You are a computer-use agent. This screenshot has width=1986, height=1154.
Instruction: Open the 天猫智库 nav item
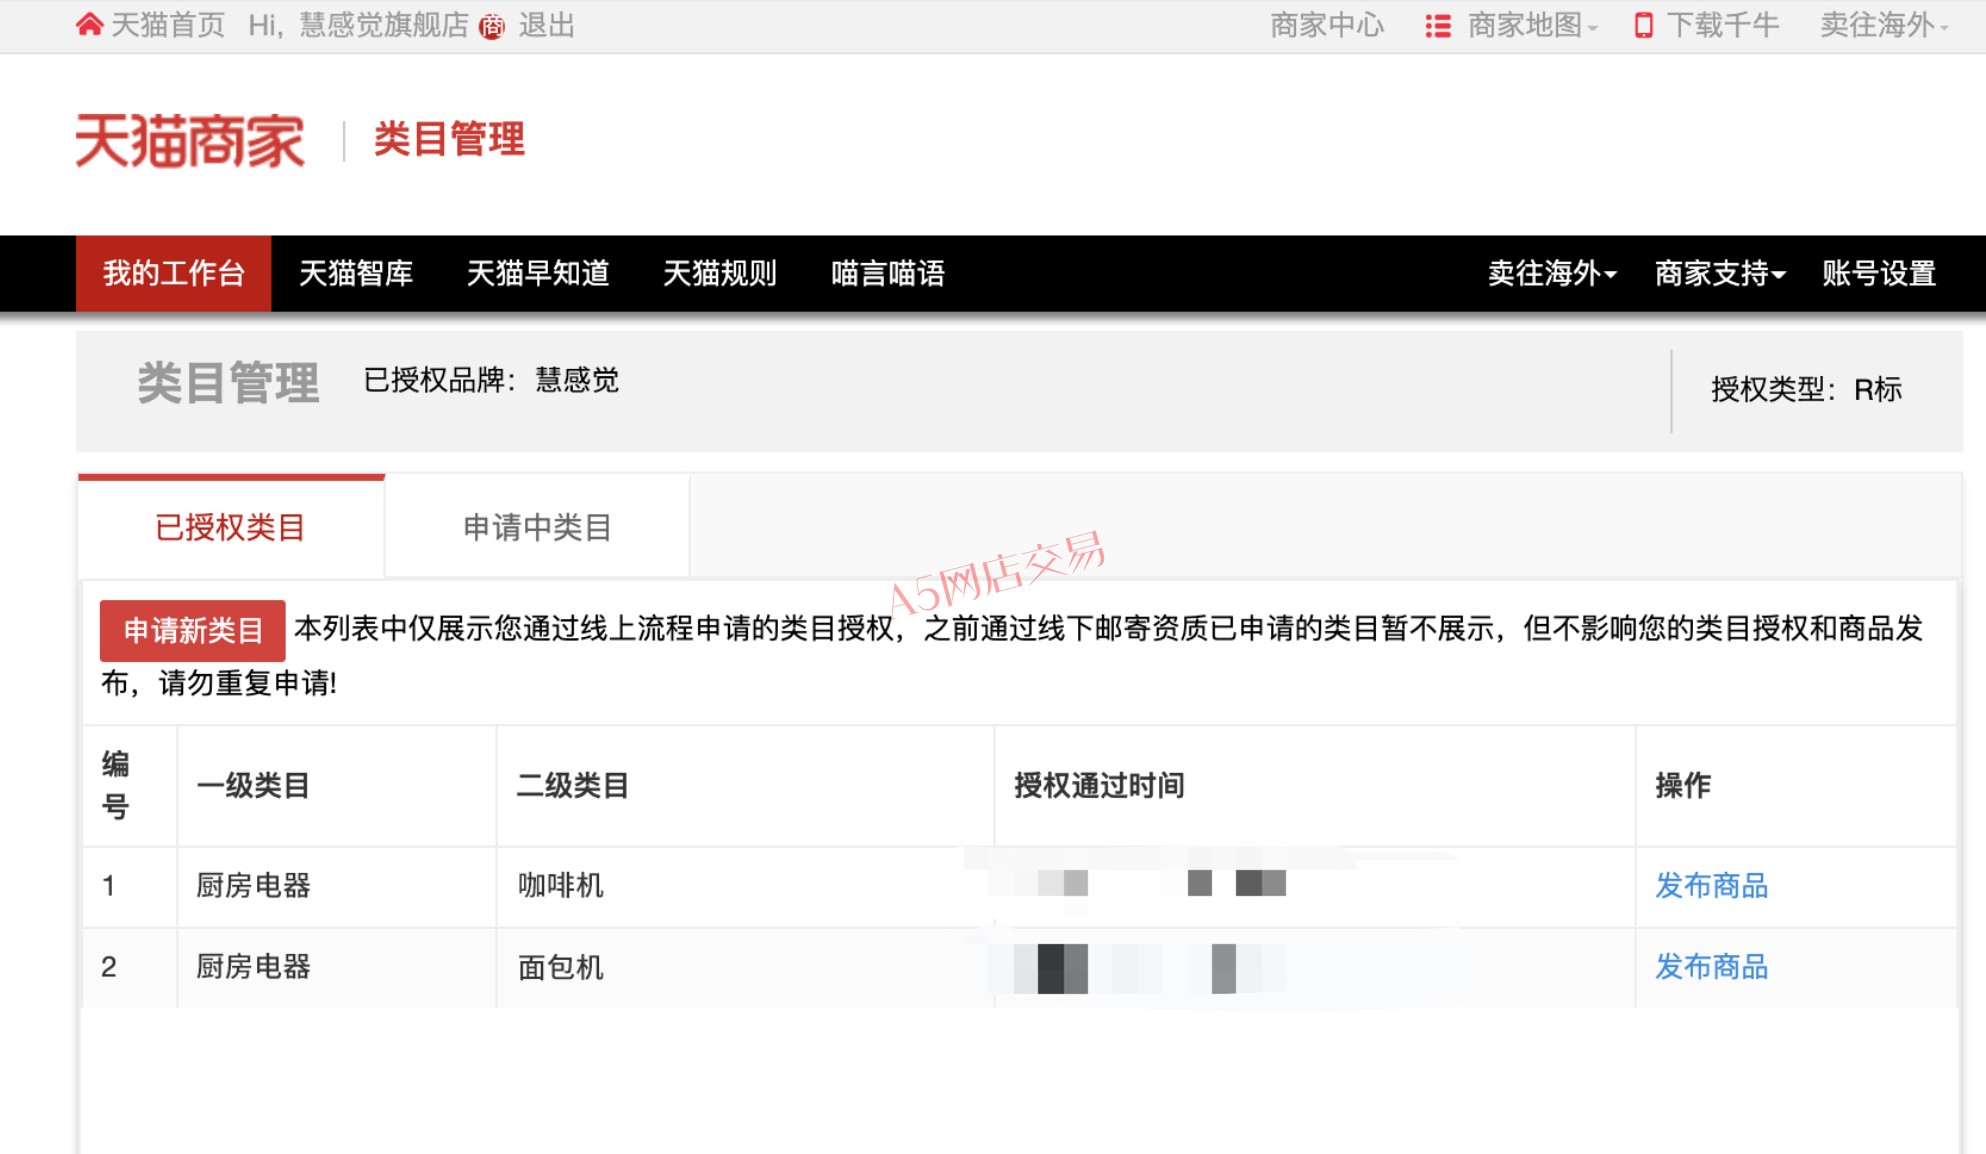point(356,273)
